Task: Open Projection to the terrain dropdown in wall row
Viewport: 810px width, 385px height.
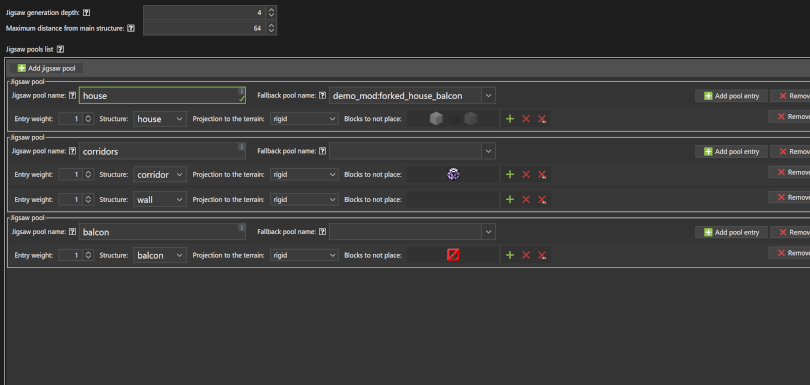Action: pos(304,199)
